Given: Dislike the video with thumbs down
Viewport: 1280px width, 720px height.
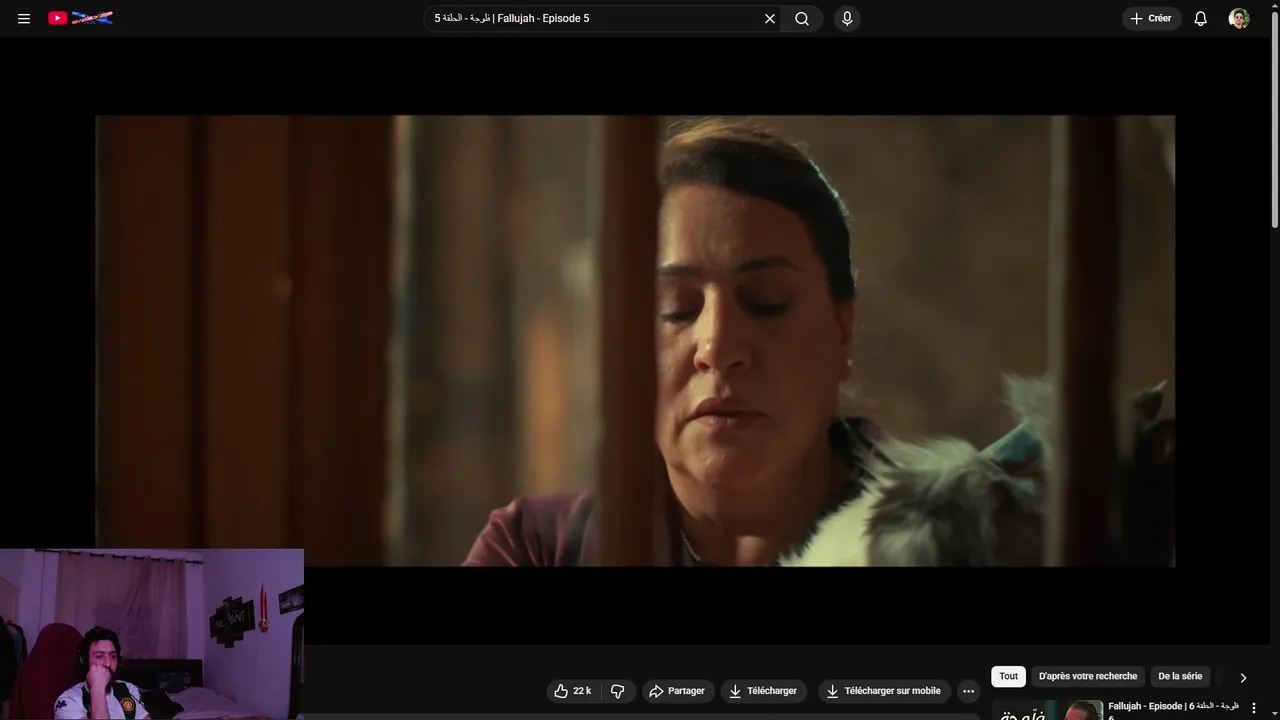Looking at the screenshot, I should [x=617, y=691].
